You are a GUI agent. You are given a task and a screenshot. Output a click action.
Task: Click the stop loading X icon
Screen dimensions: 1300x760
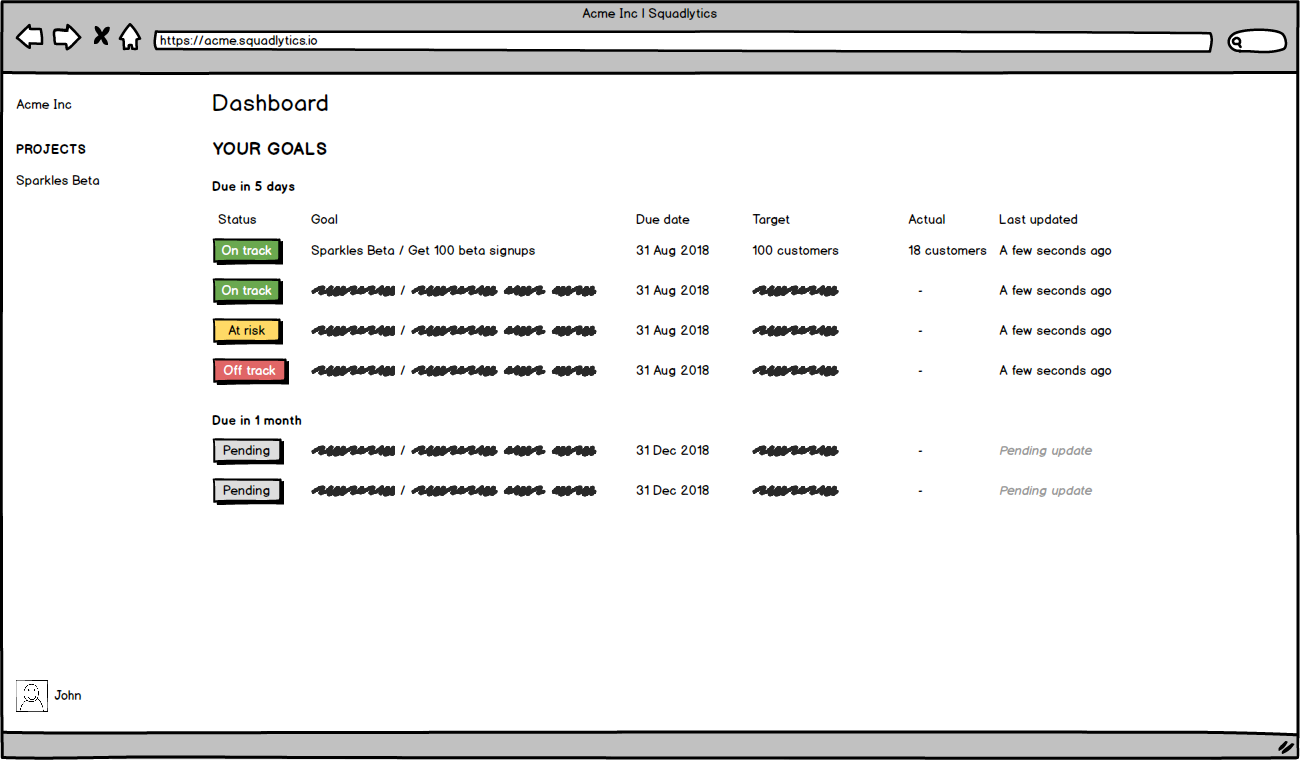(x=100, y=35)
